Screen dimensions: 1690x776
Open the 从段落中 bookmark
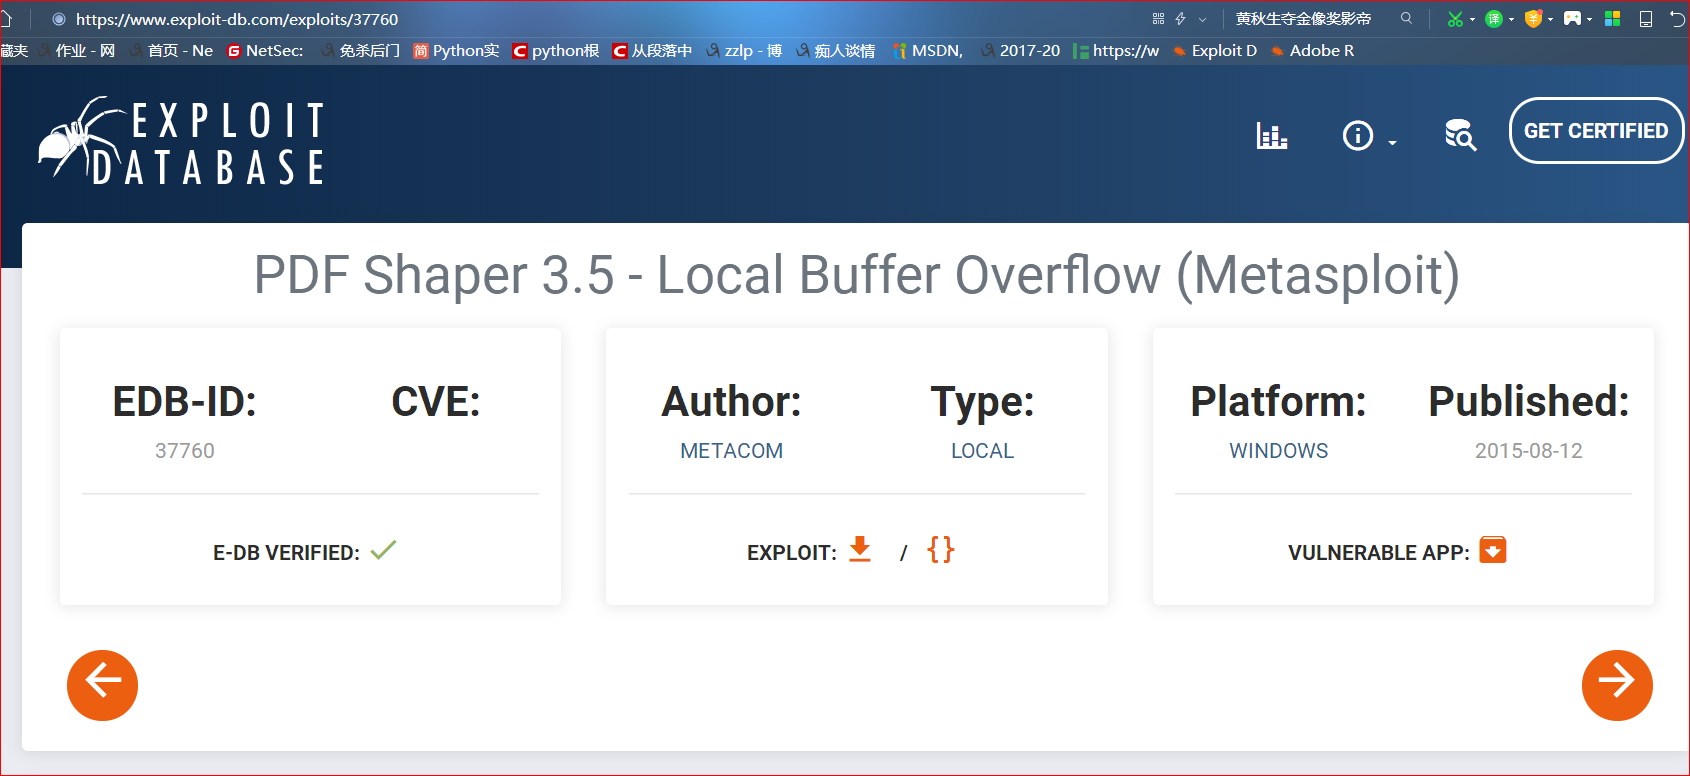652,51
